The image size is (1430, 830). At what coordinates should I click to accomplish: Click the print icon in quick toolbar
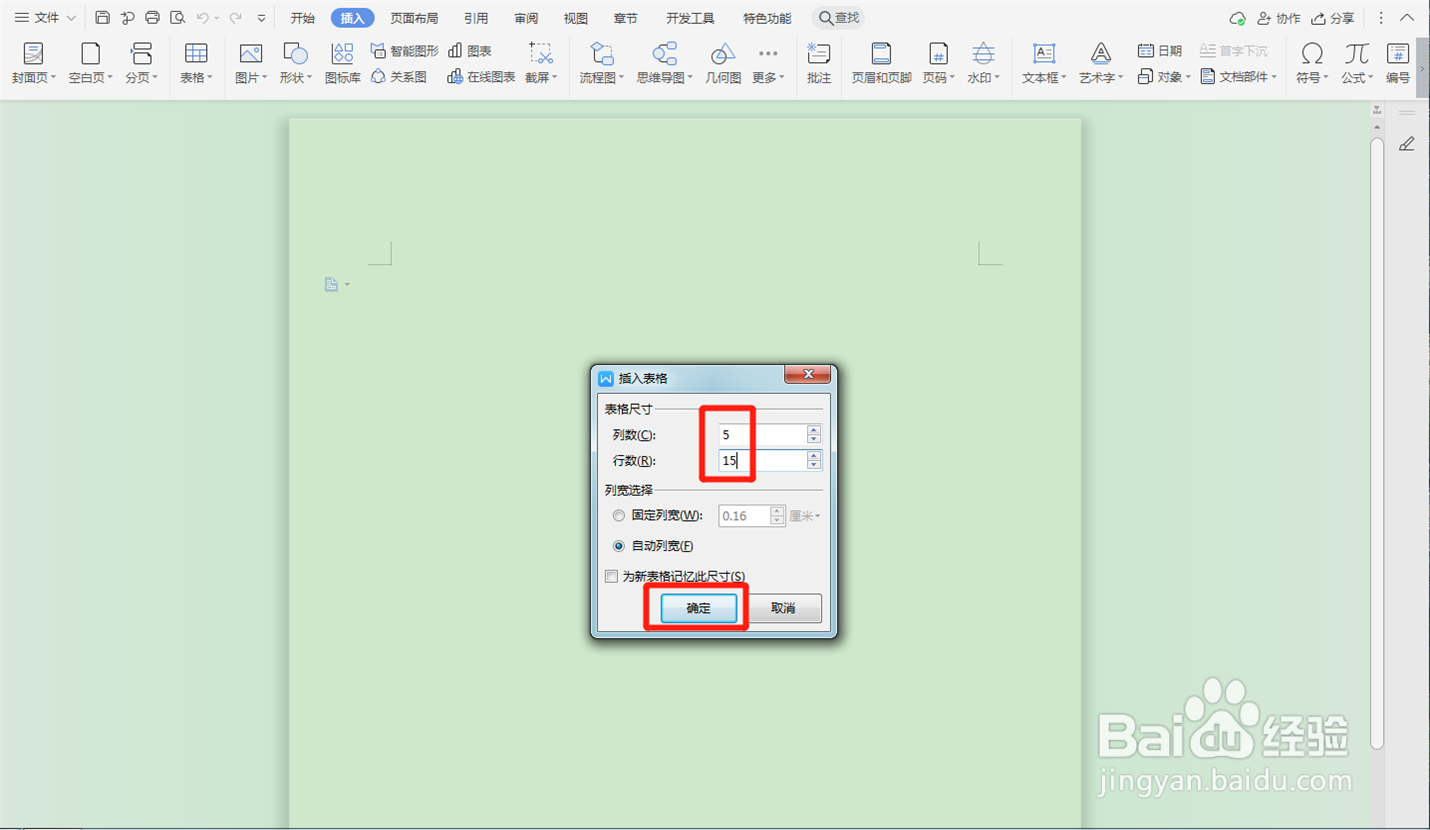[152, 18]
